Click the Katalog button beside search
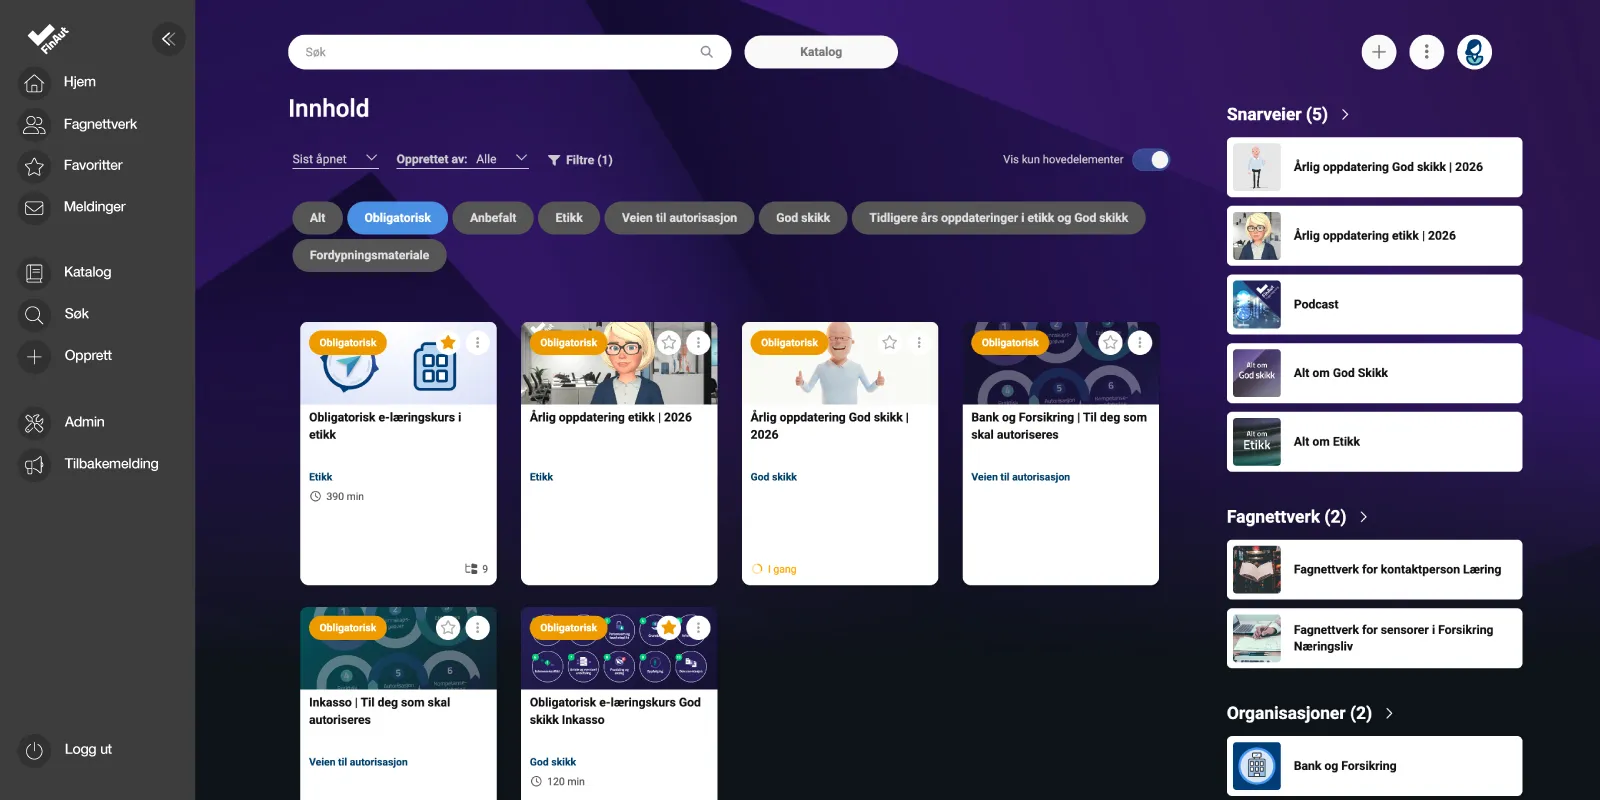Screen dimensions: 1600x800 coord(821,52)
